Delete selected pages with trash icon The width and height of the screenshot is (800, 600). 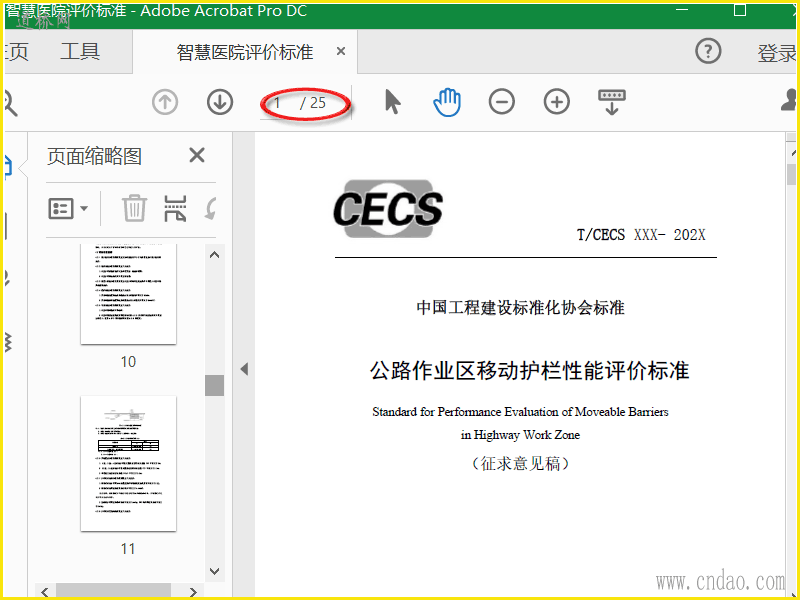[x=135, y=208]
